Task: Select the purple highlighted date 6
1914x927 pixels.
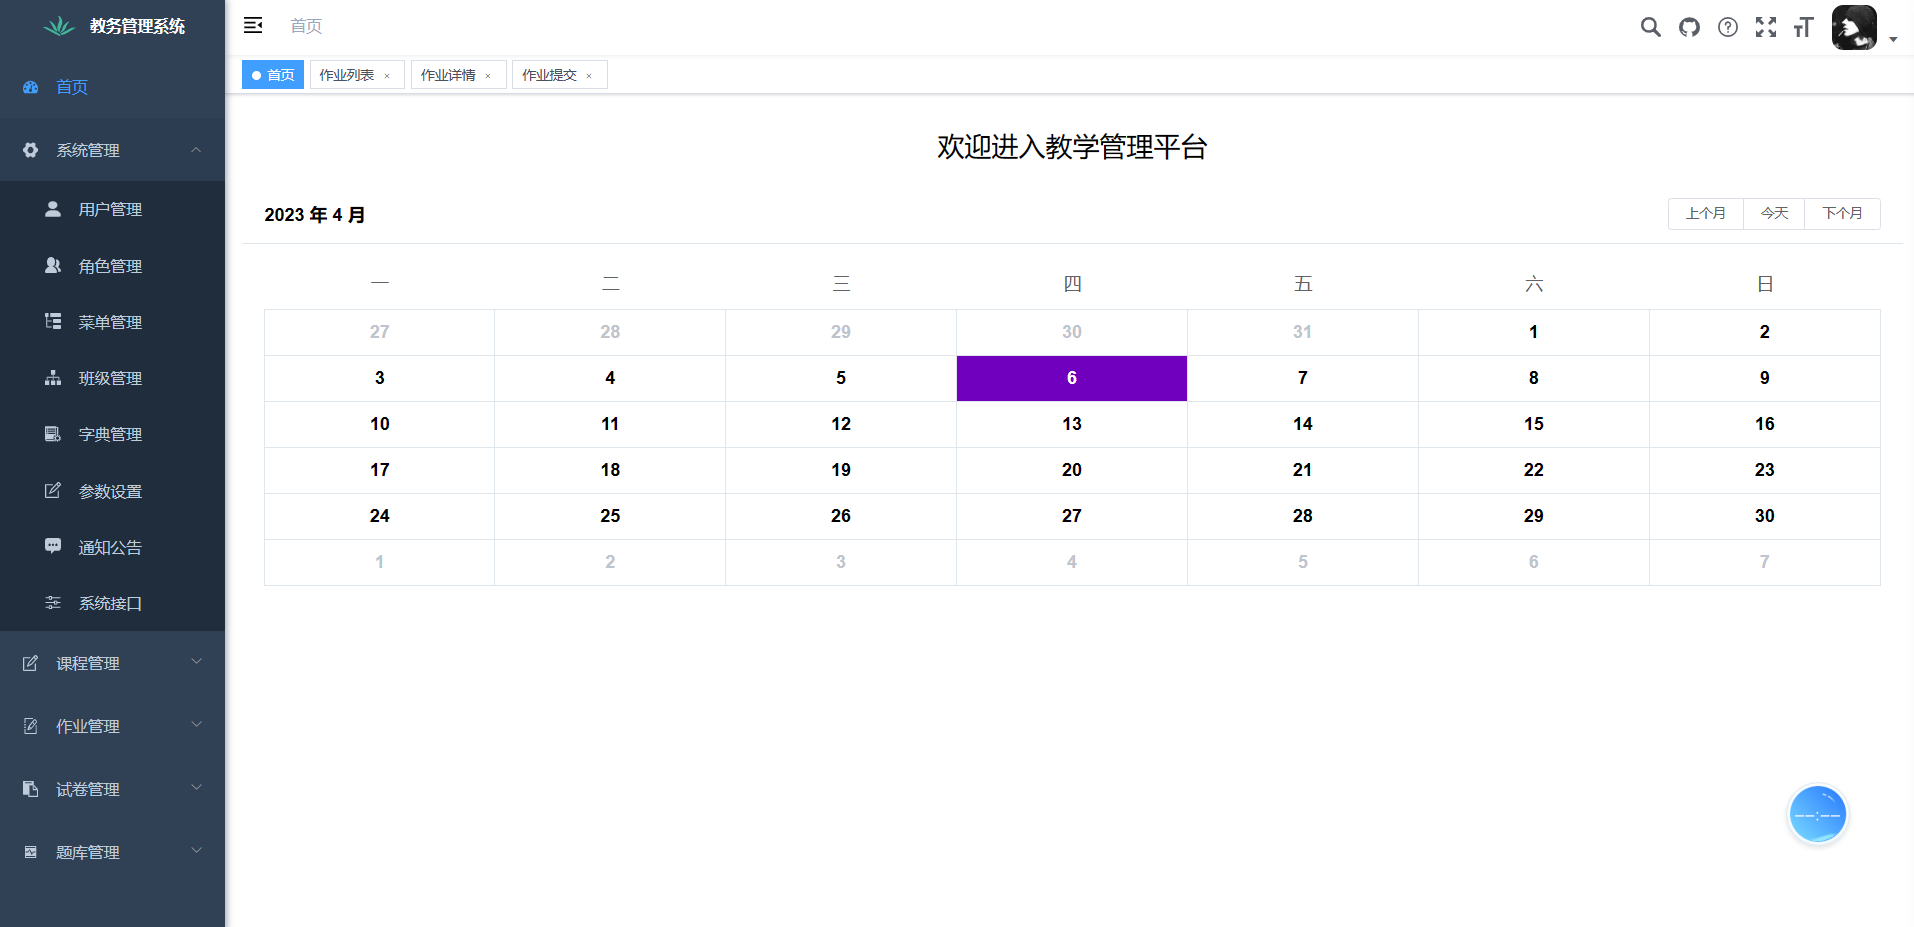Action: (1071, 378)
